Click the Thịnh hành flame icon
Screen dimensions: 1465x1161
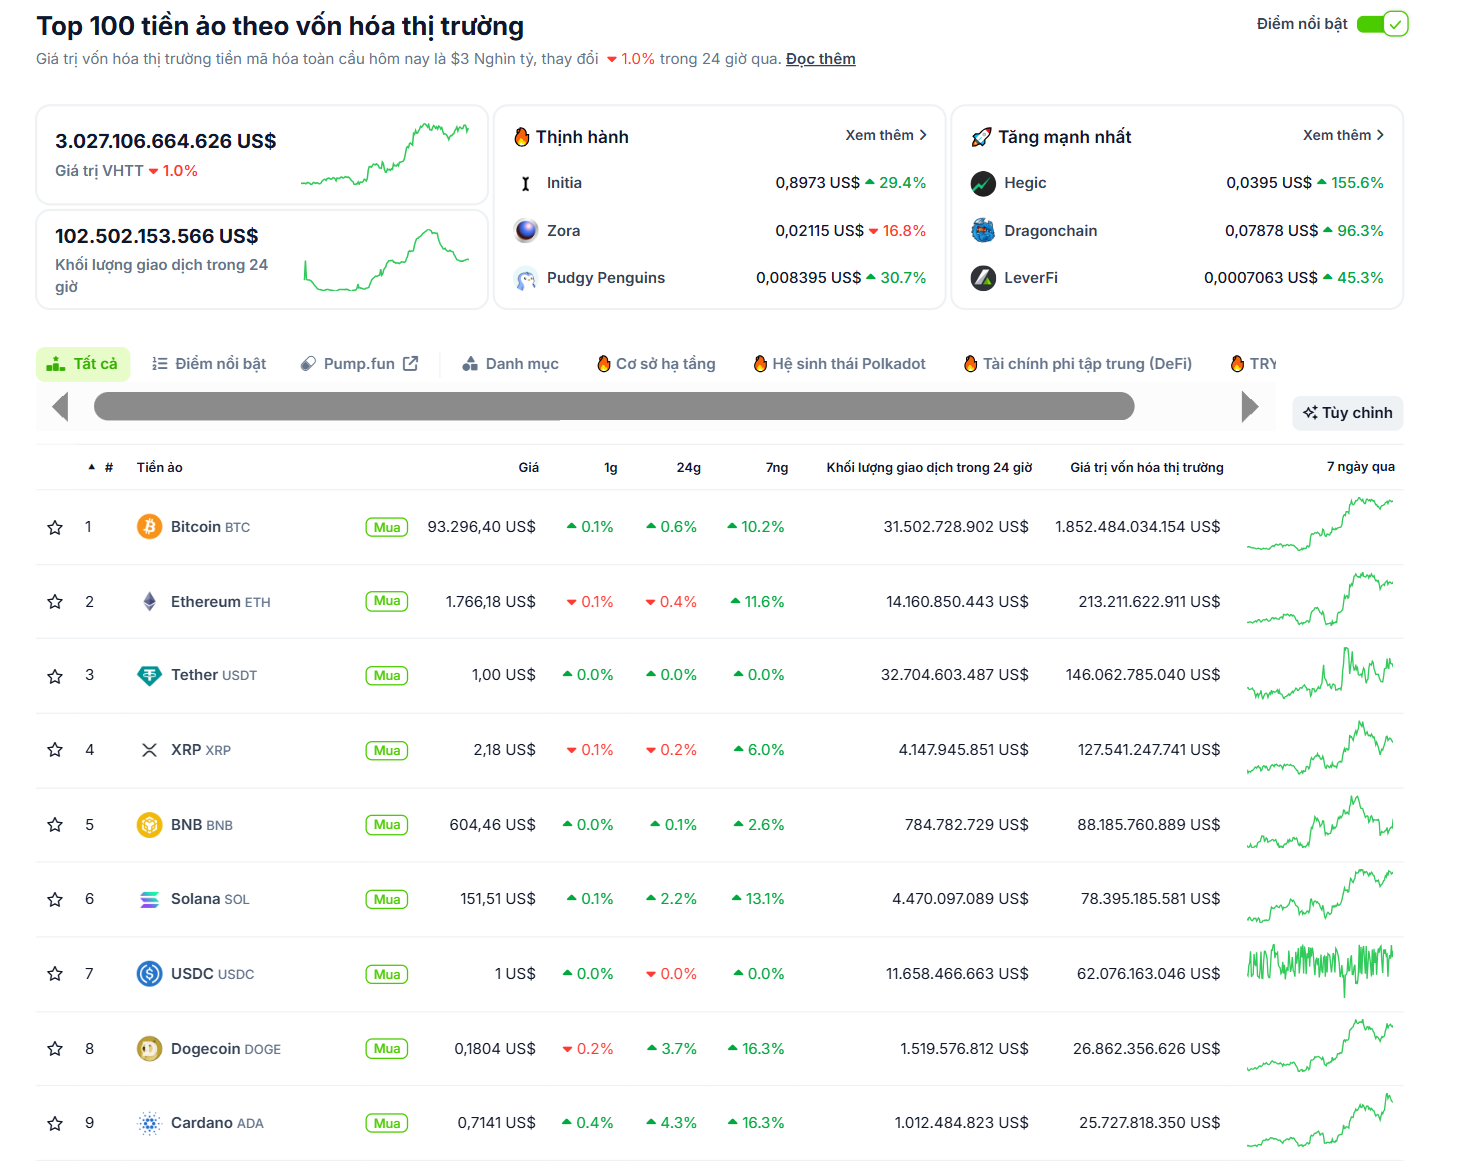[522, 136]
